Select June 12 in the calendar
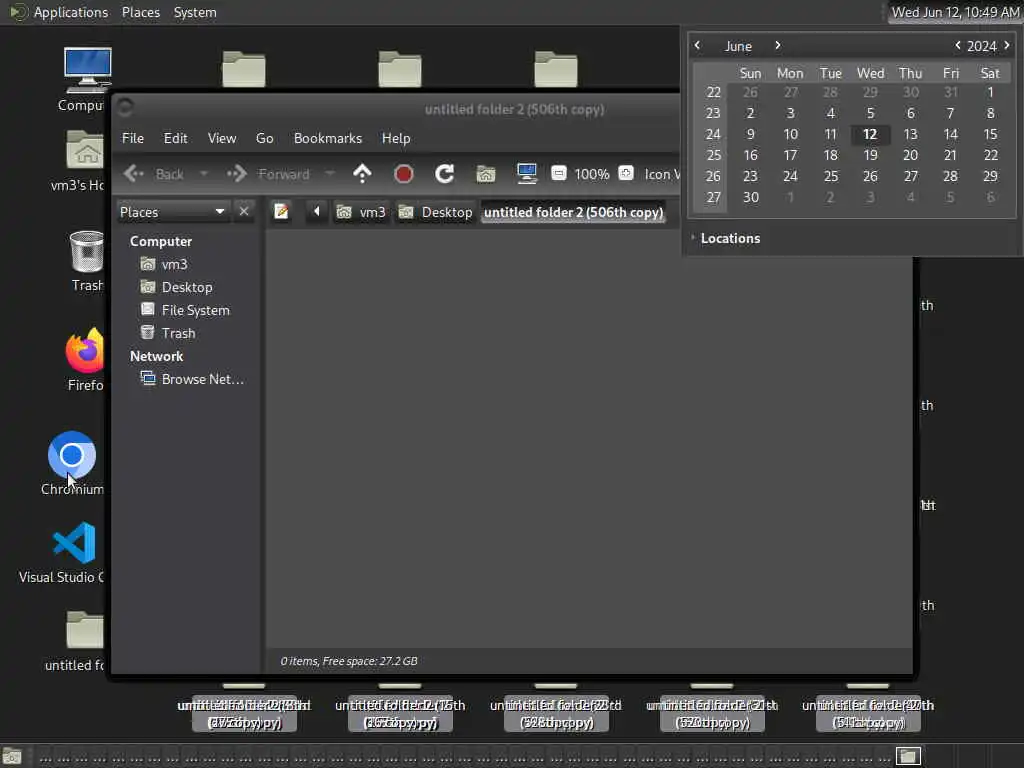 870,134
